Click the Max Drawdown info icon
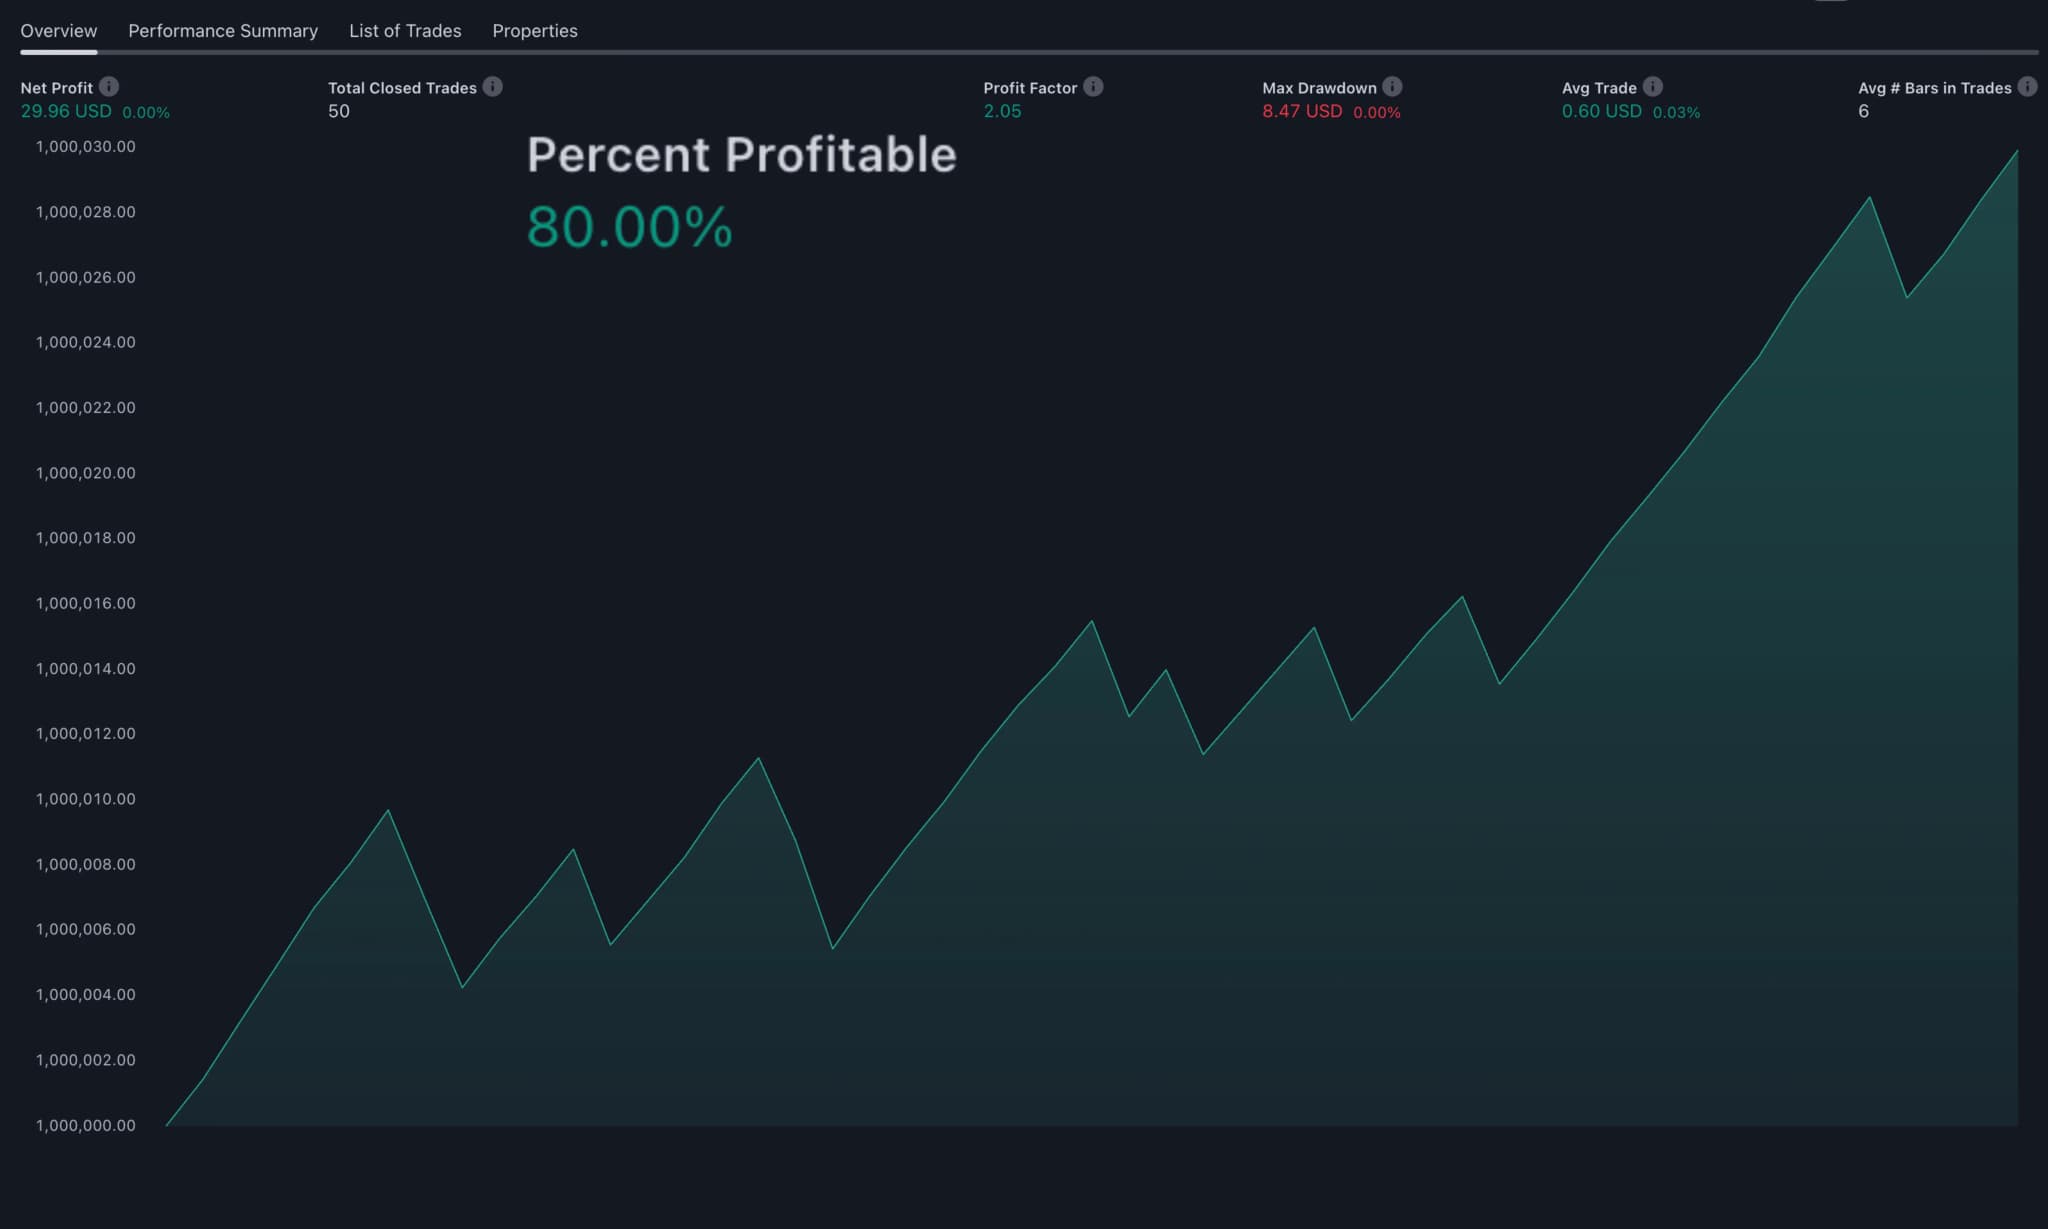The height and width of the screenshot is (1229, 2048). pos(1391,87)
